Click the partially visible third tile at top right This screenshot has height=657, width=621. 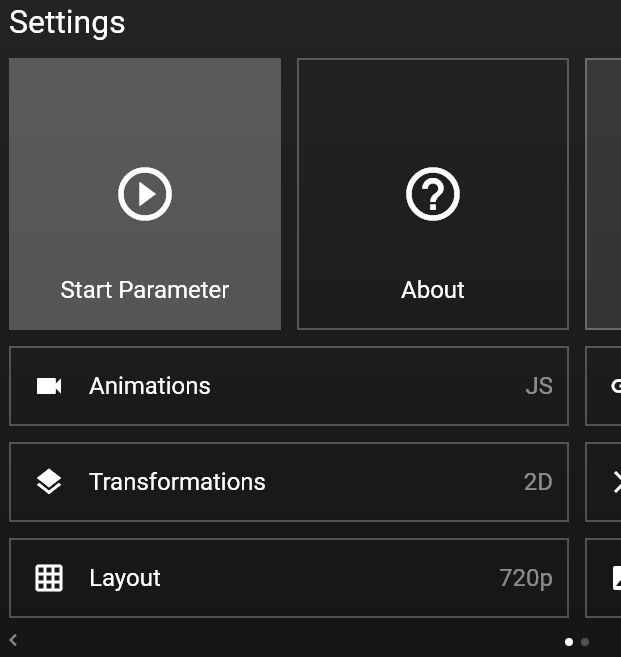(x=603, y=194)
